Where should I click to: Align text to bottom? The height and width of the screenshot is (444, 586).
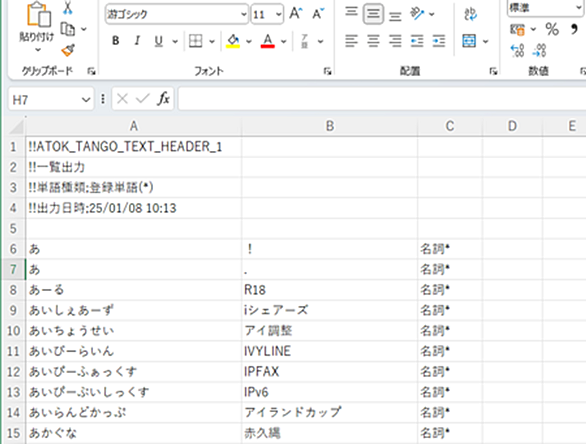[395, 16]
